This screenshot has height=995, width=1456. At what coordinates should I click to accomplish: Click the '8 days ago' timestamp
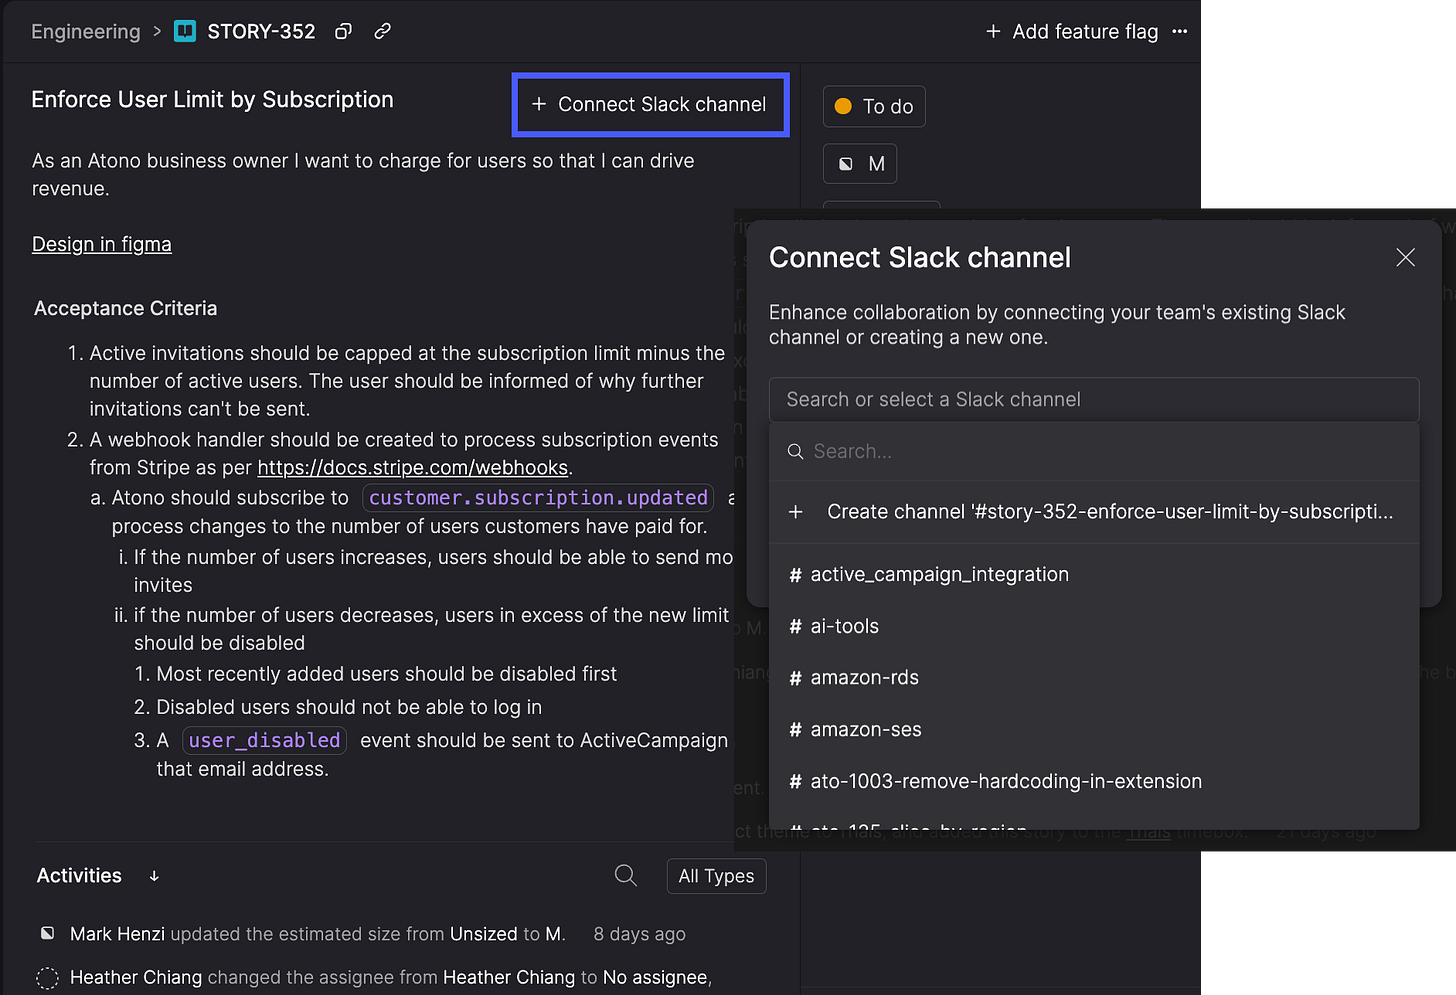pos(639,934)
